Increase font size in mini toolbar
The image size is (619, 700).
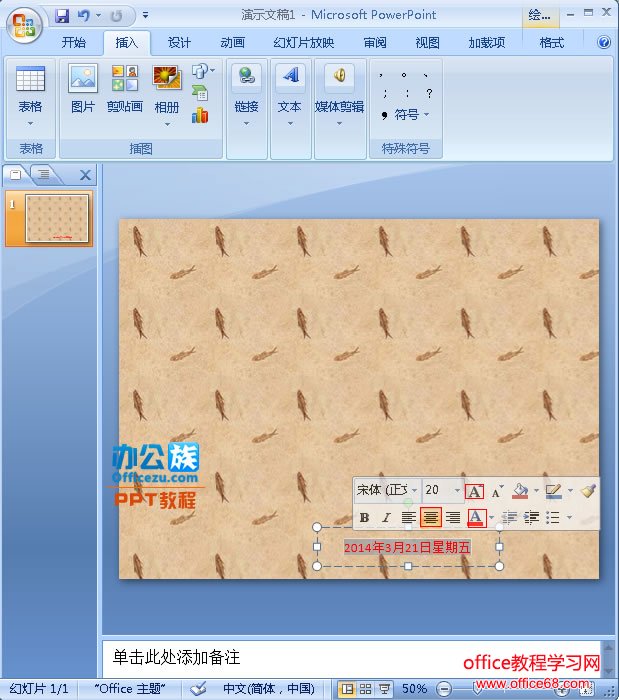pyautogui.click(x=474, y=492)
